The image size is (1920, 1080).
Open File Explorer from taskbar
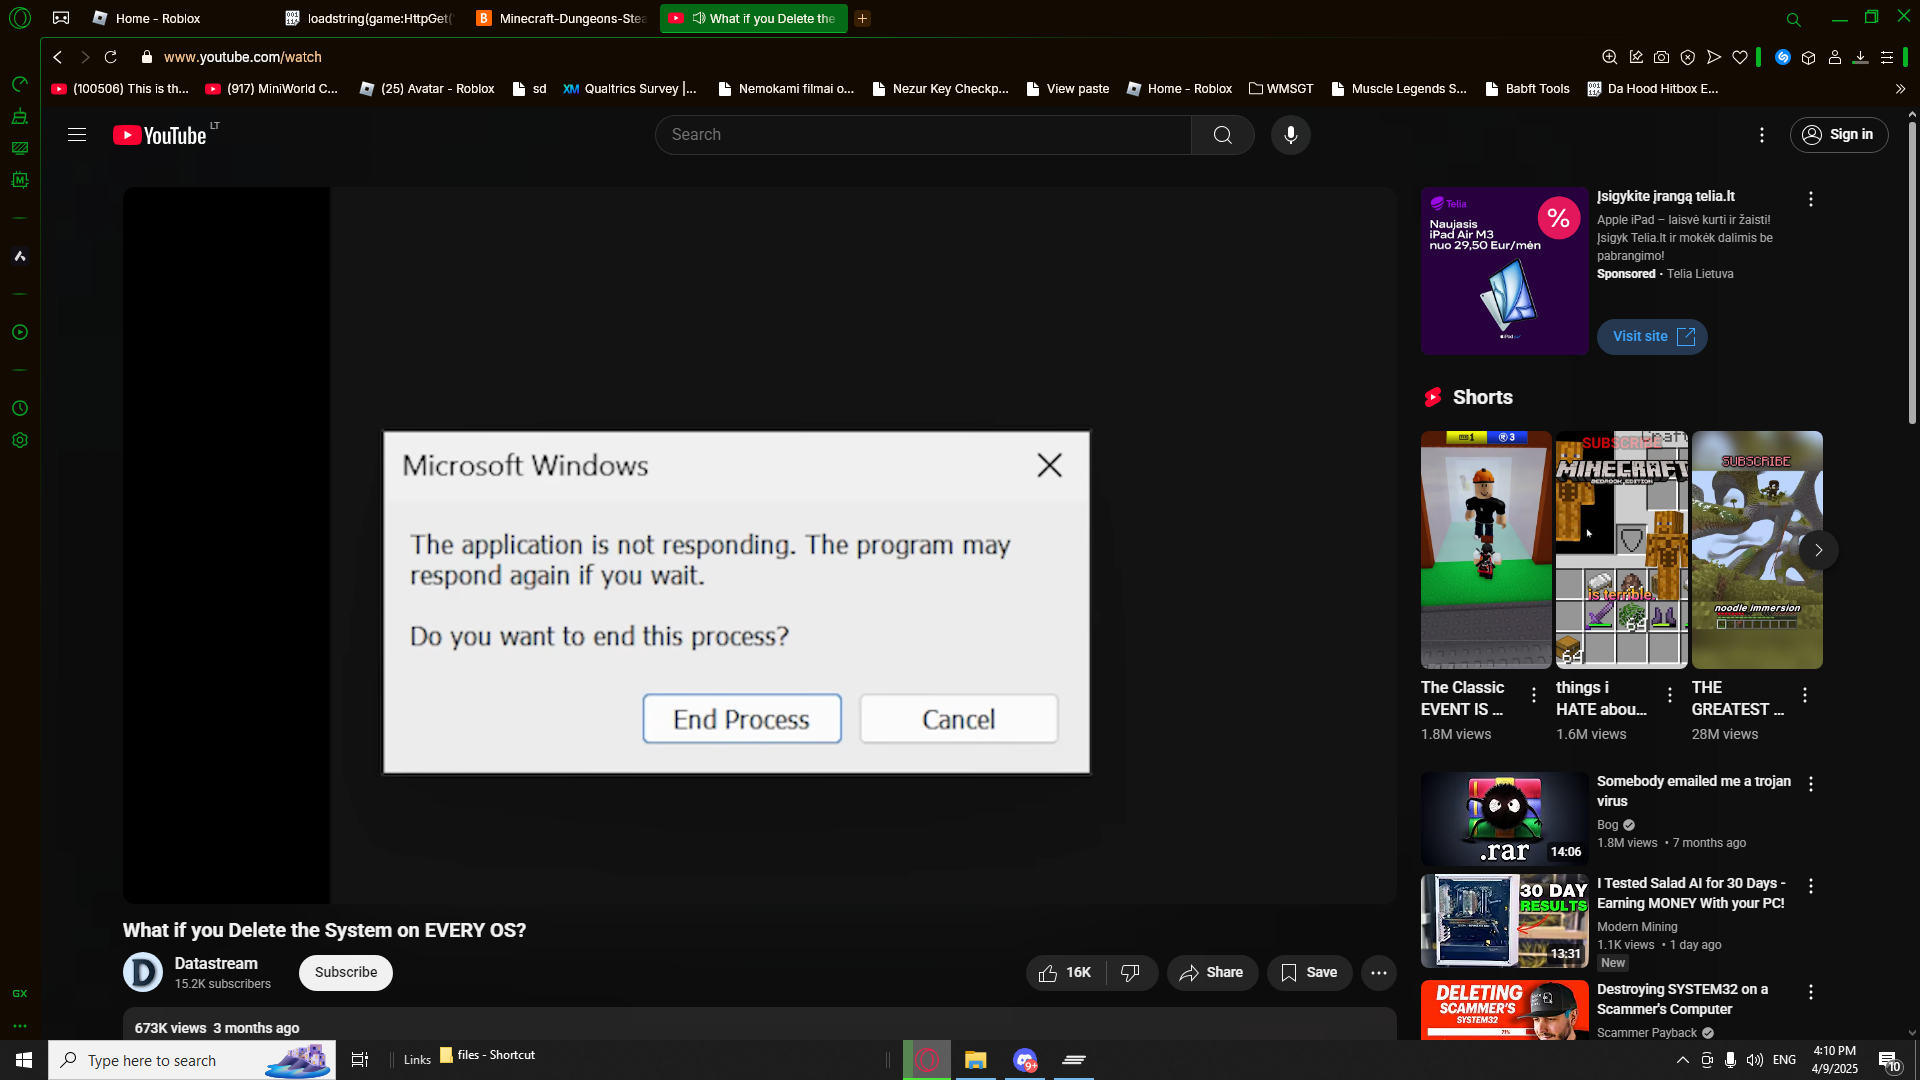click(x=975, y=1060)
